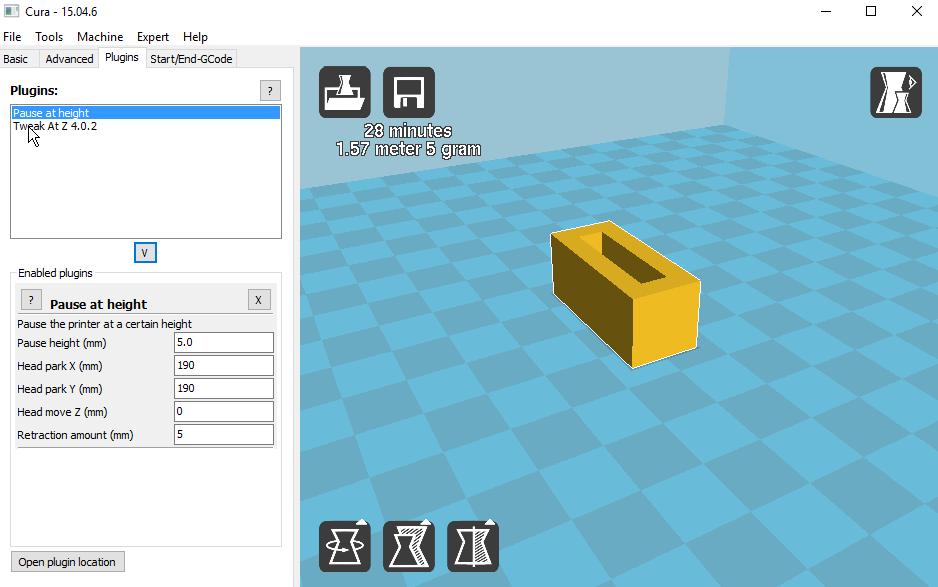
Task: Open help for enabled Pause at height plugin
Action: point(31,299)
